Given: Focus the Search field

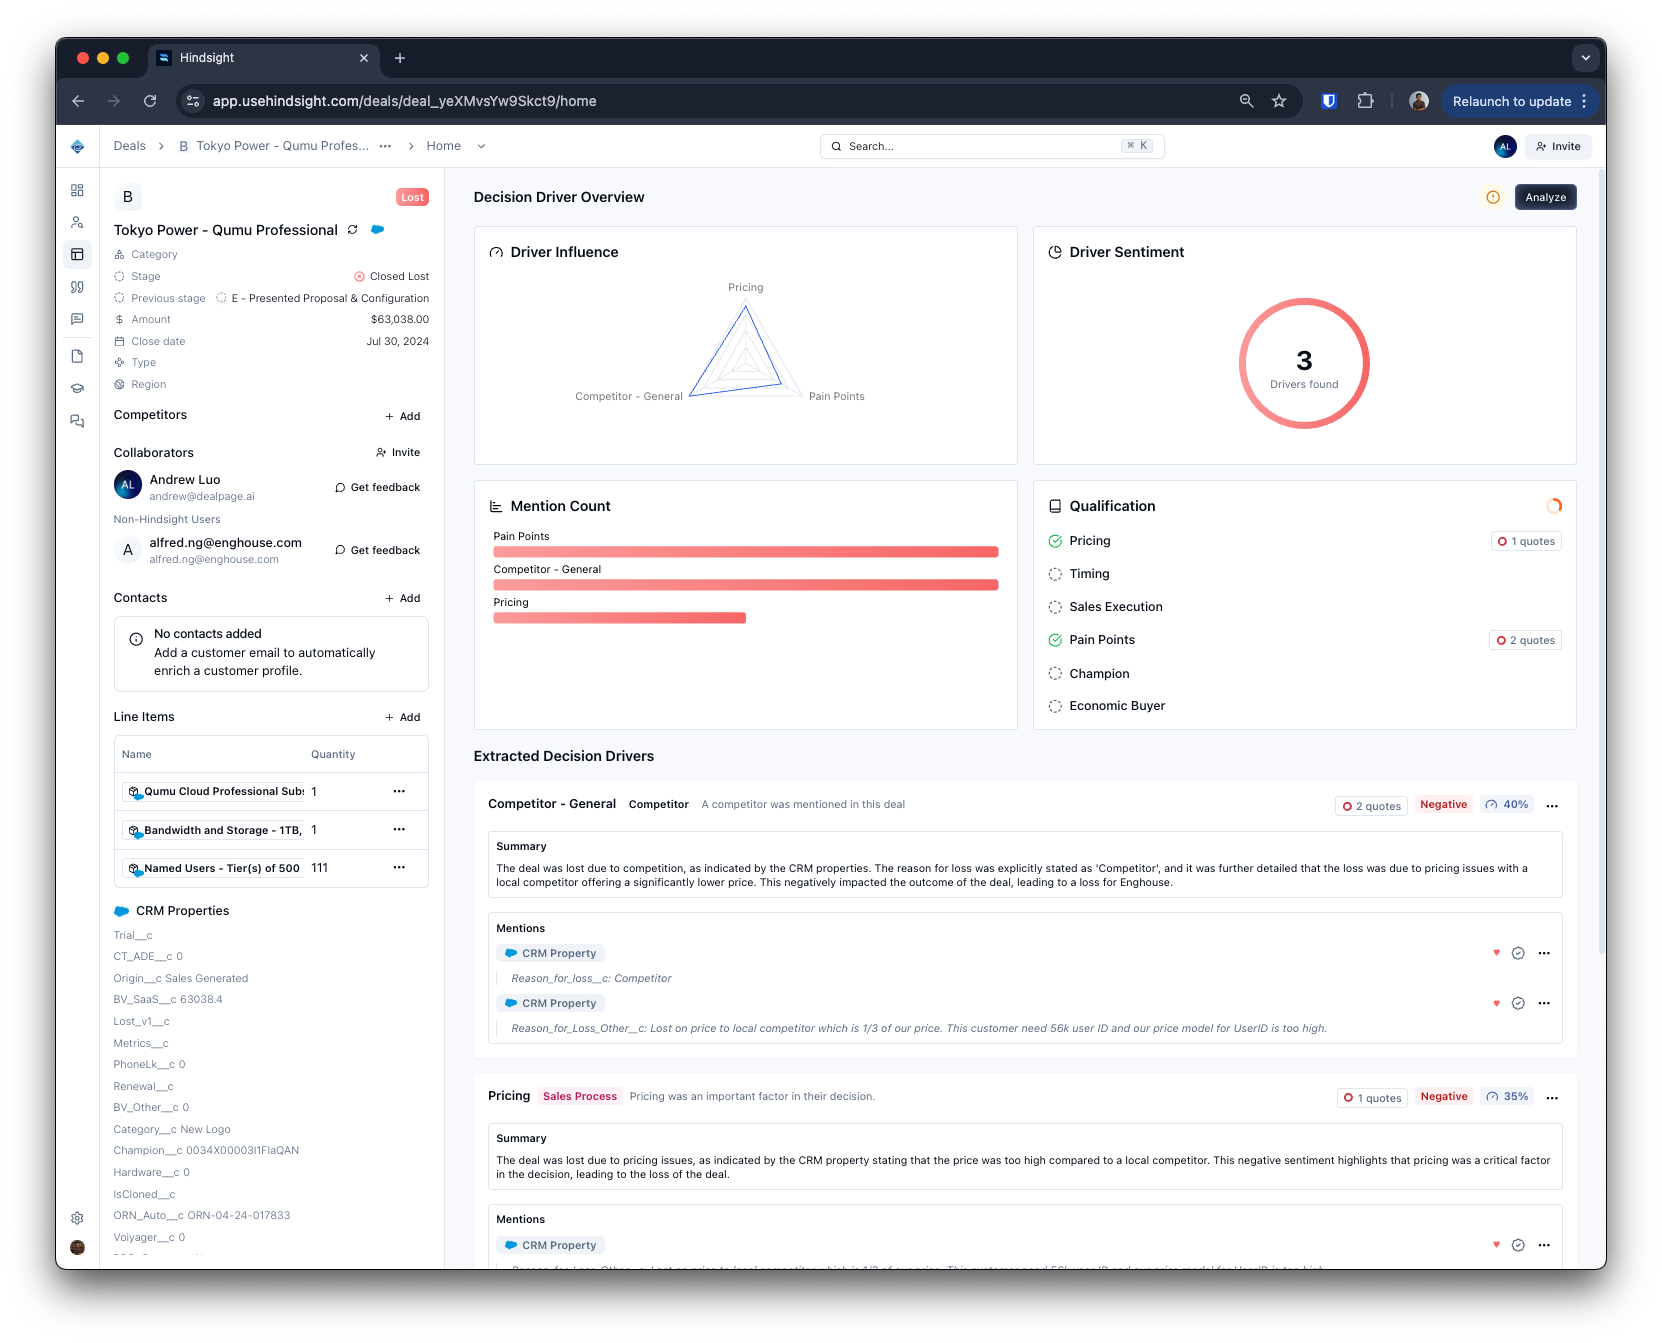Looking at the screenshot, I should point(992,146).
